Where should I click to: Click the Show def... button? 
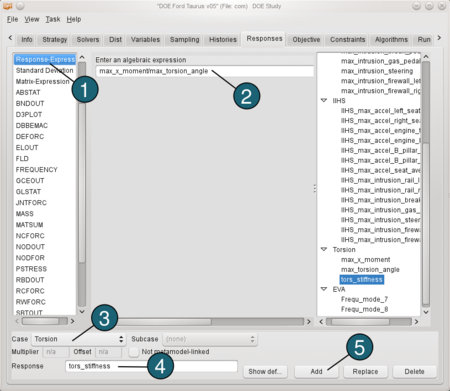pos(264,371)
